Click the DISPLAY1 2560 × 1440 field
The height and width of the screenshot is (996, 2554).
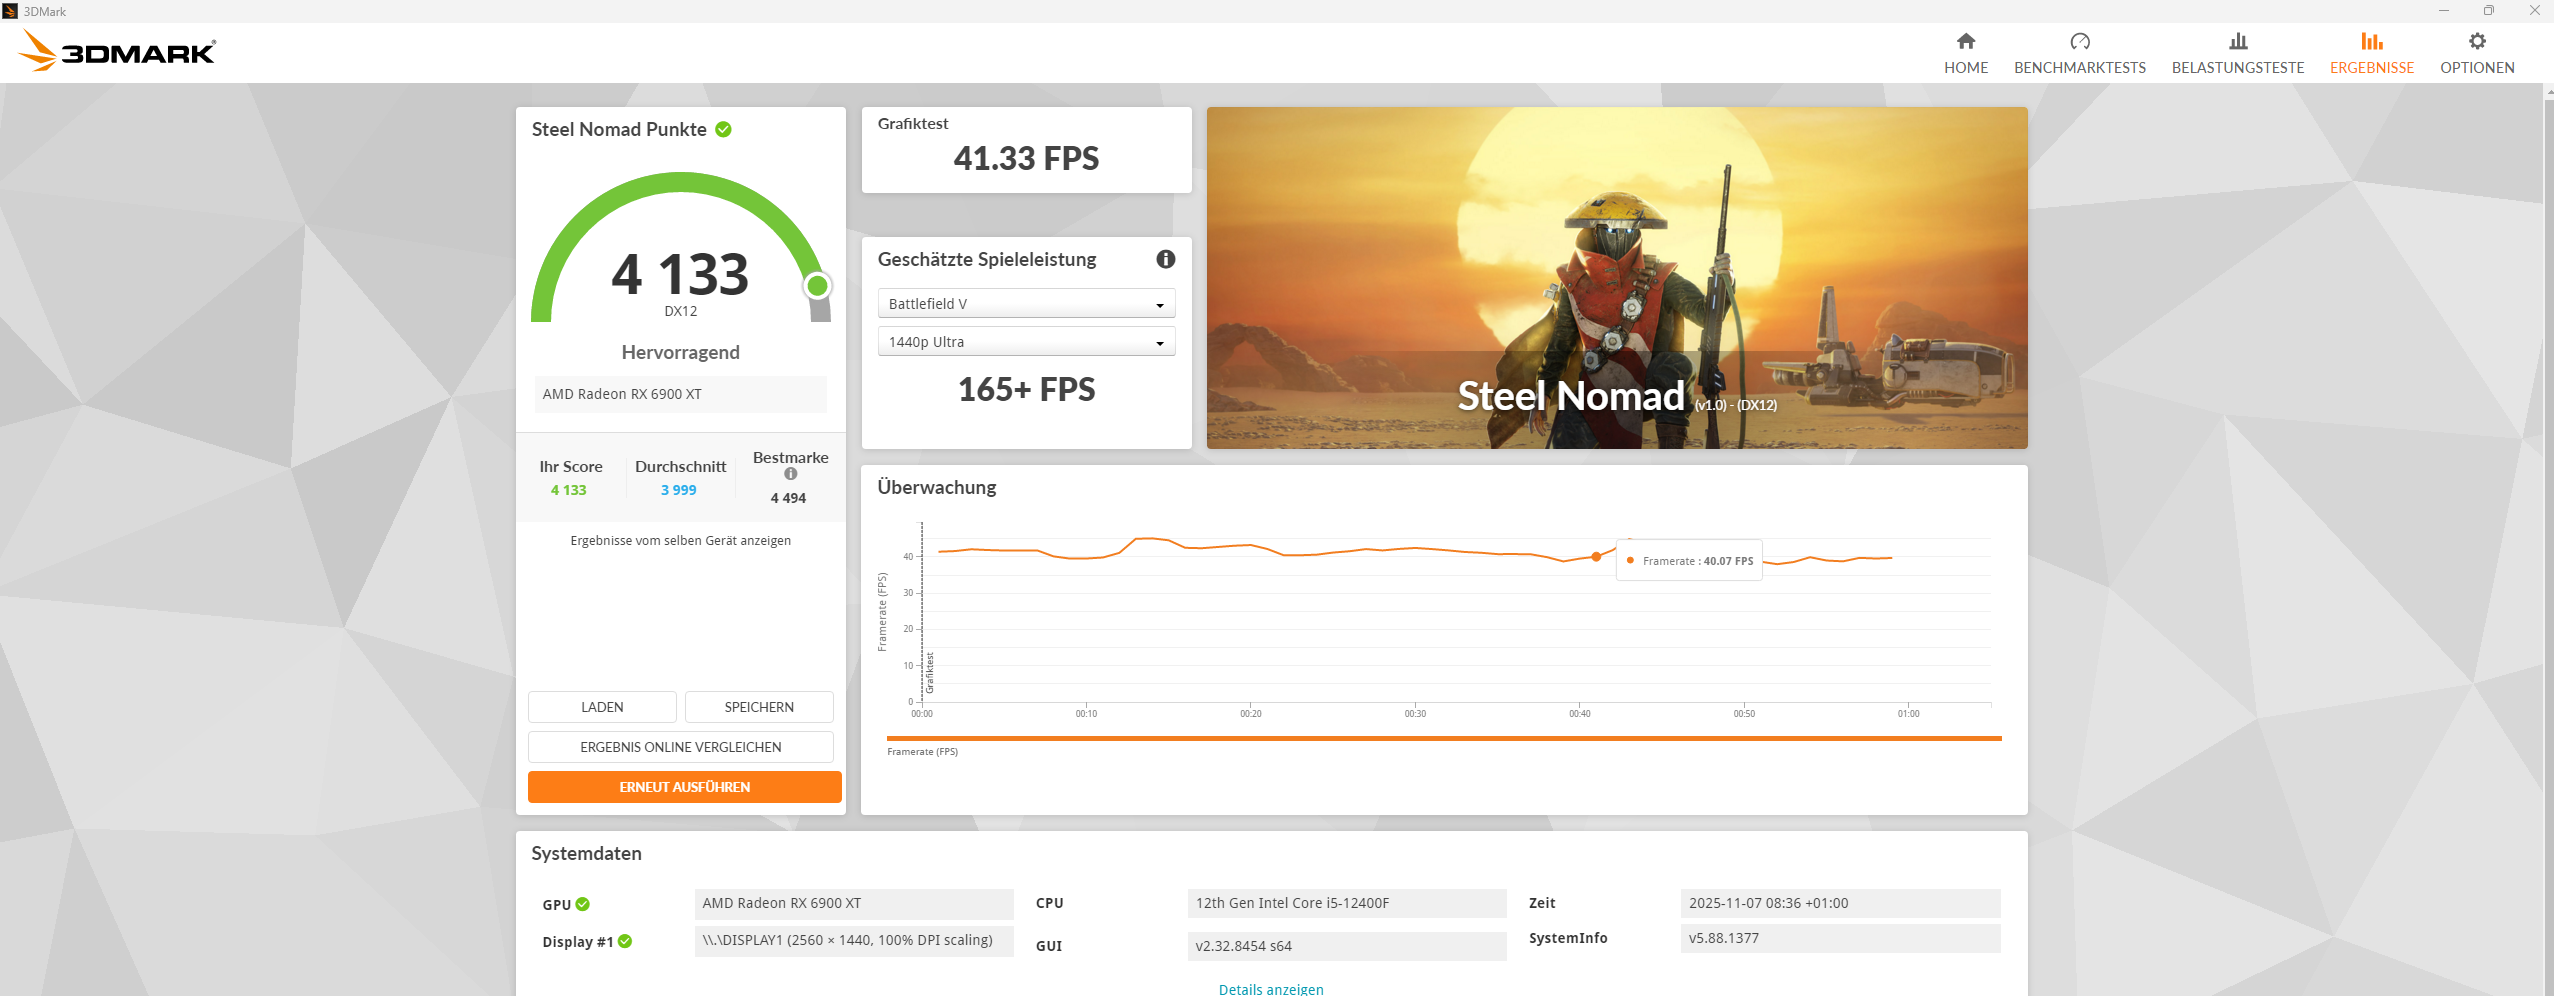point(854,940)
